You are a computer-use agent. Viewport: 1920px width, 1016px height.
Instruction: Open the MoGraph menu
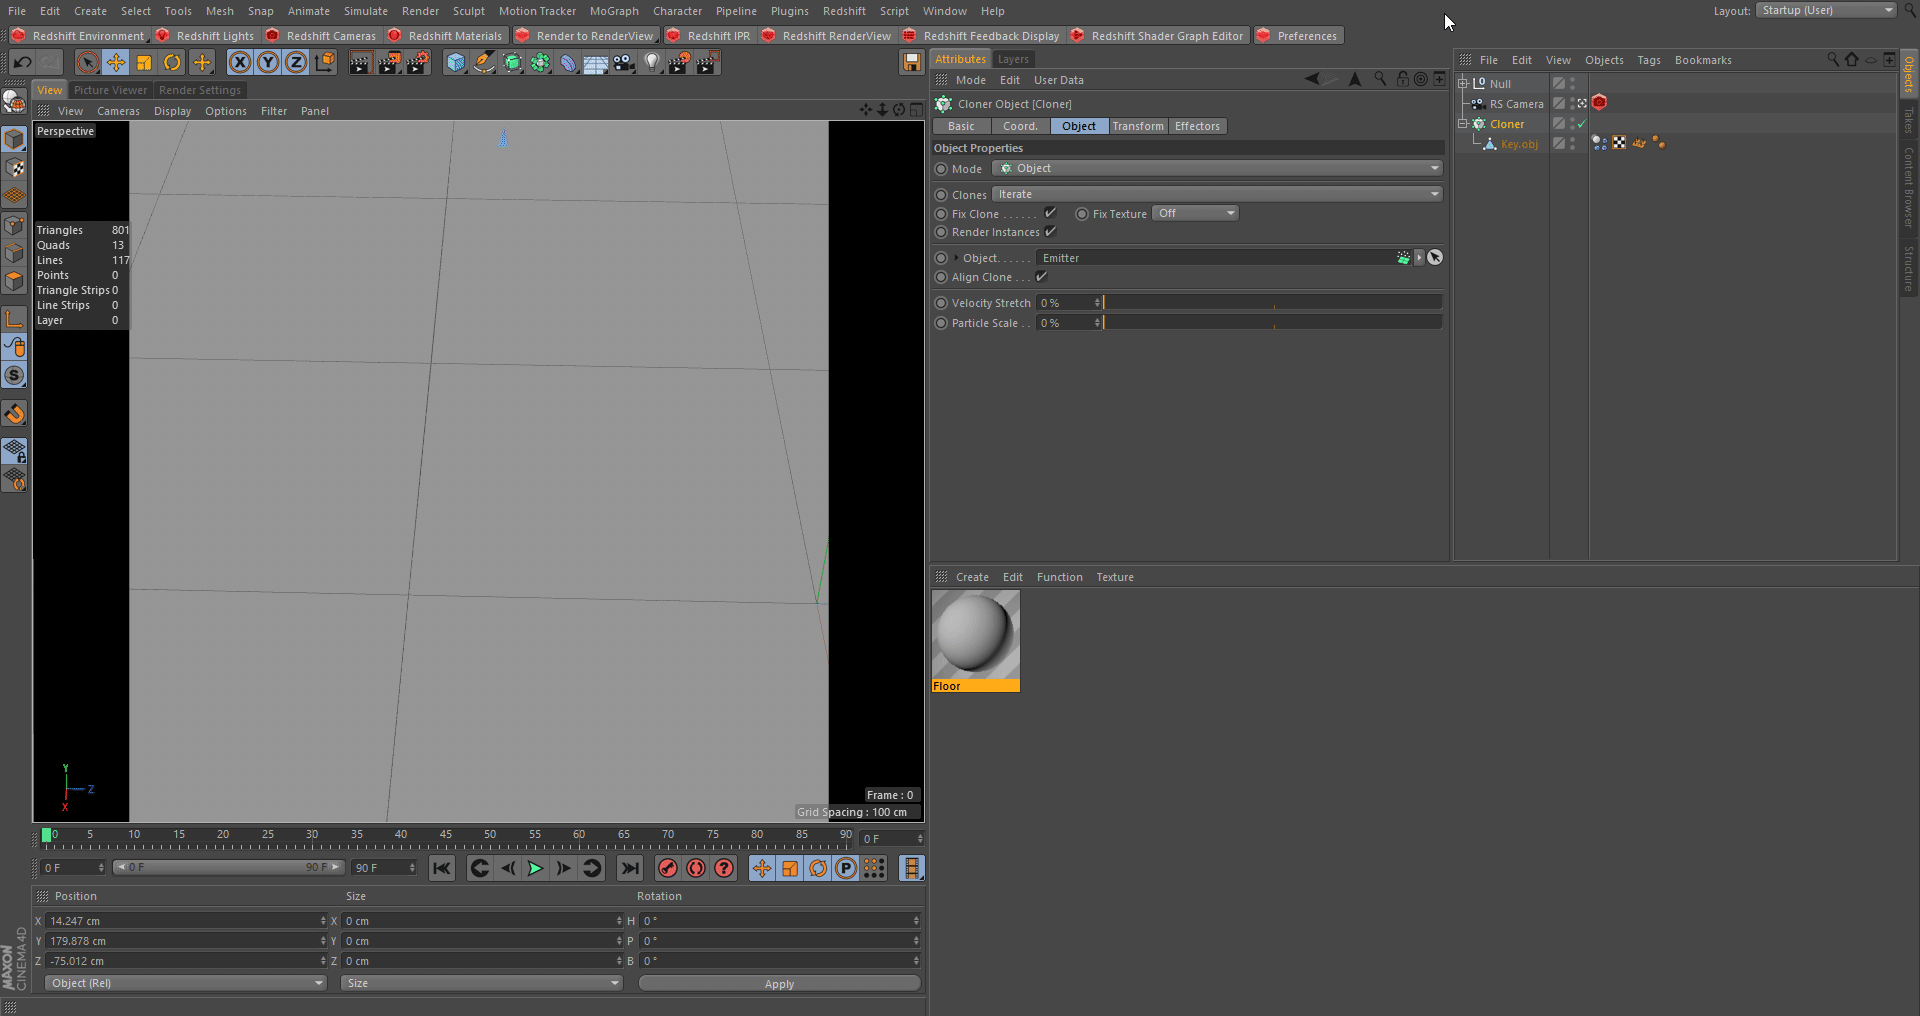tap(613, 11)
